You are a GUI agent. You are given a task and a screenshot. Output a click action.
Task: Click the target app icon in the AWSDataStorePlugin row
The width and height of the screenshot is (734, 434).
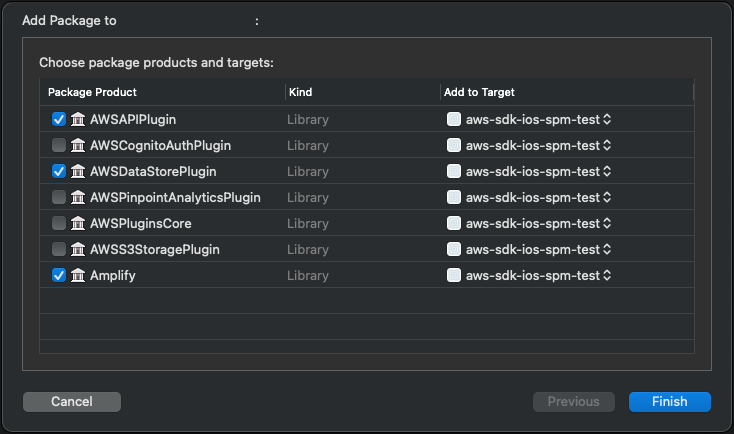(x=454, y=171)
